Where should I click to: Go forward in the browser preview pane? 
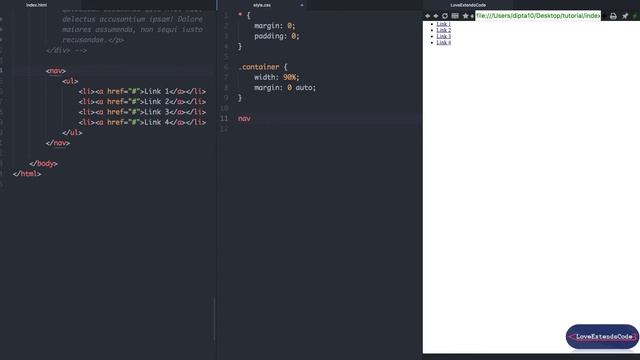436,16
